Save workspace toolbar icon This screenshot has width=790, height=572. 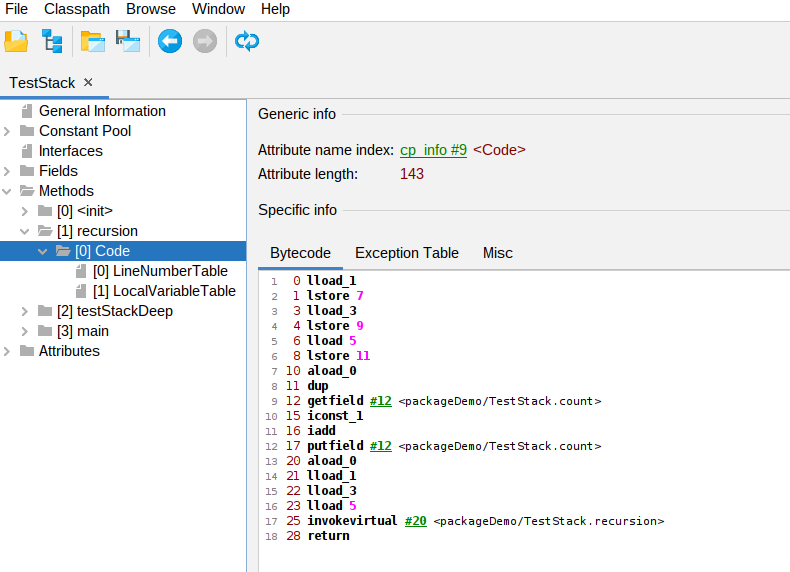pos(128,41)
